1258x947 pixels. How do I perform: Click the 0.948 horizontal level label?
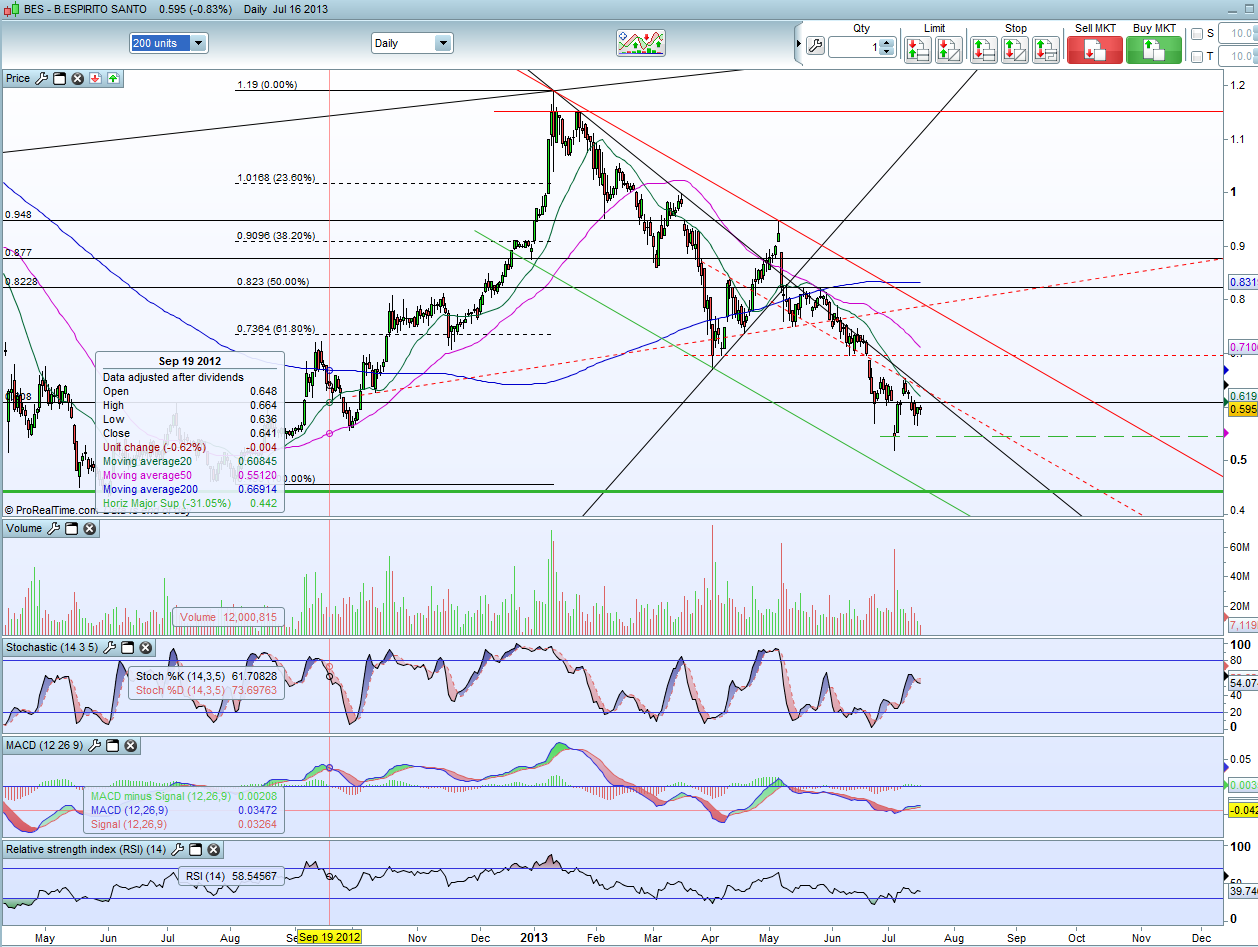(18, 214)
